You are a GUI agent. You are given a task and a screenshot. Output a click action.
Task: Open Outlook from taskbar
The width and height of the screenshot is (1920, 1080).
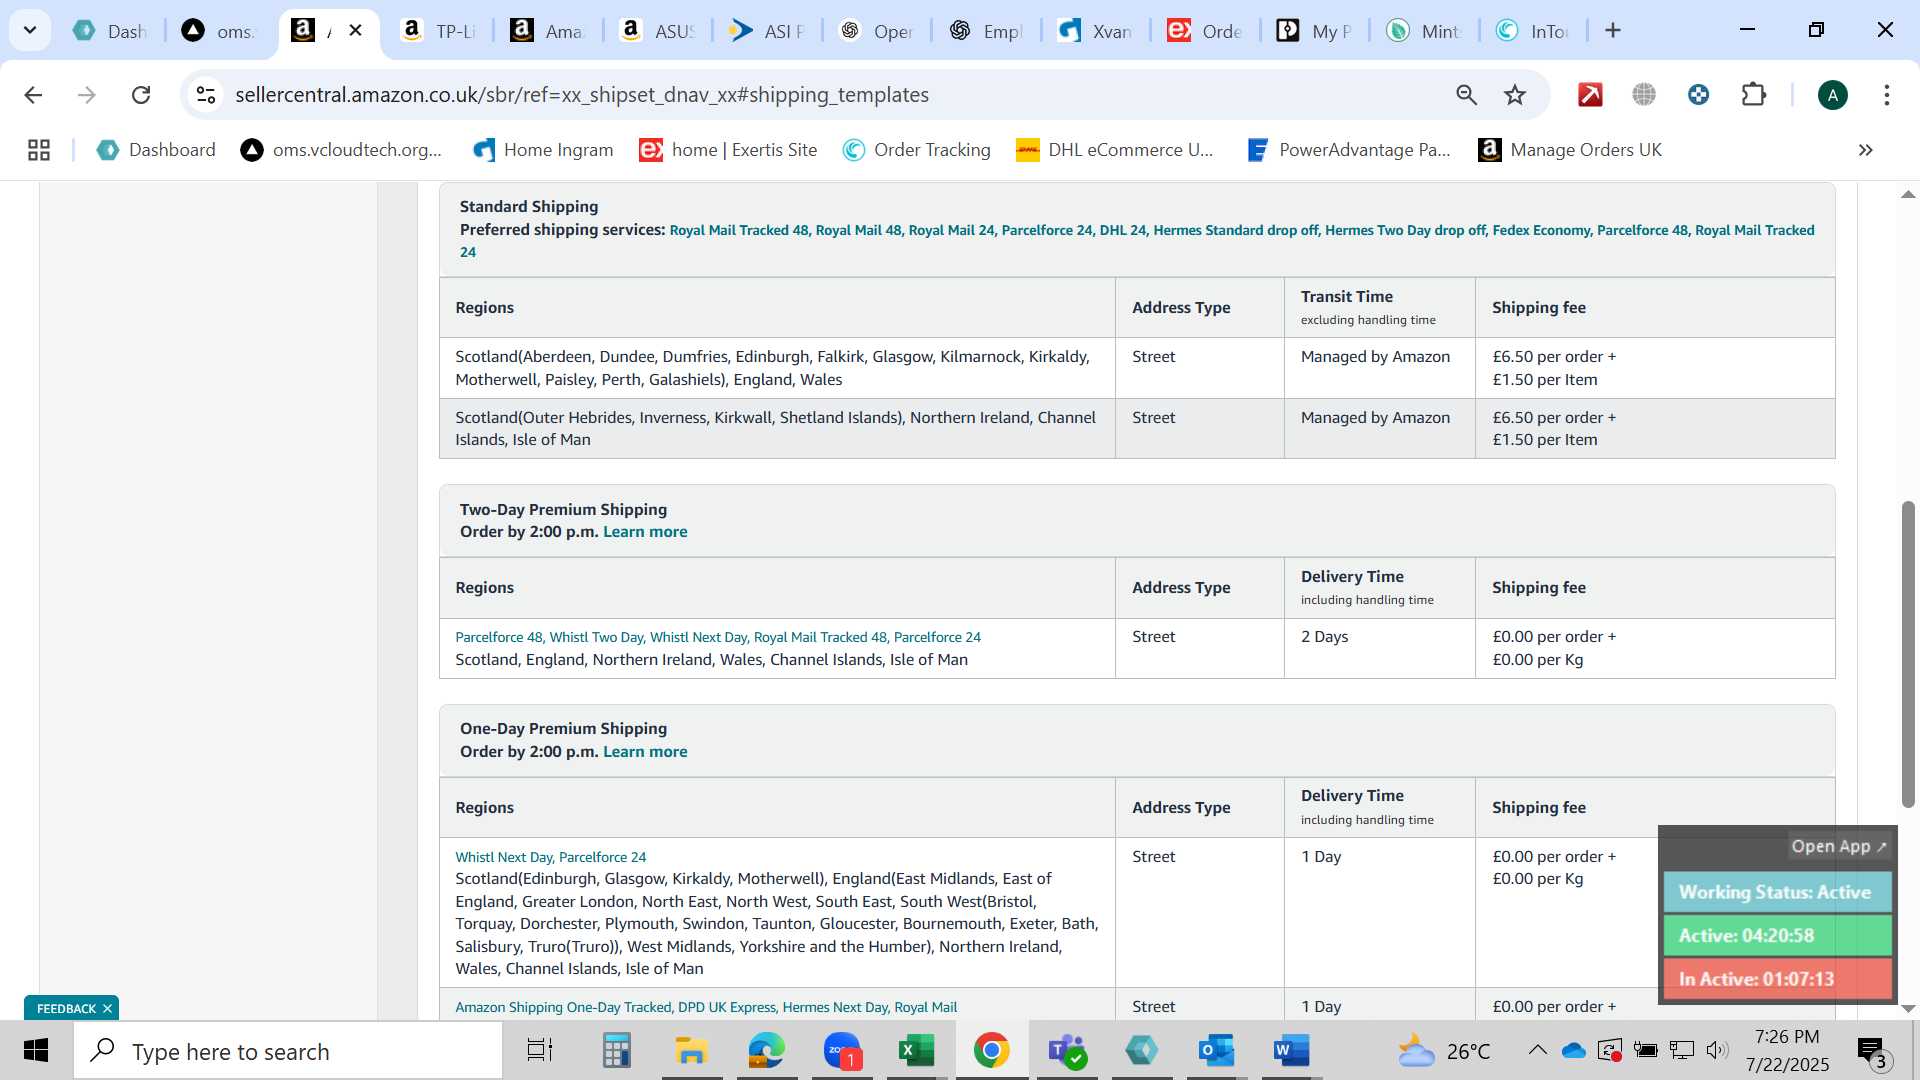(x=1217, y=1051)
